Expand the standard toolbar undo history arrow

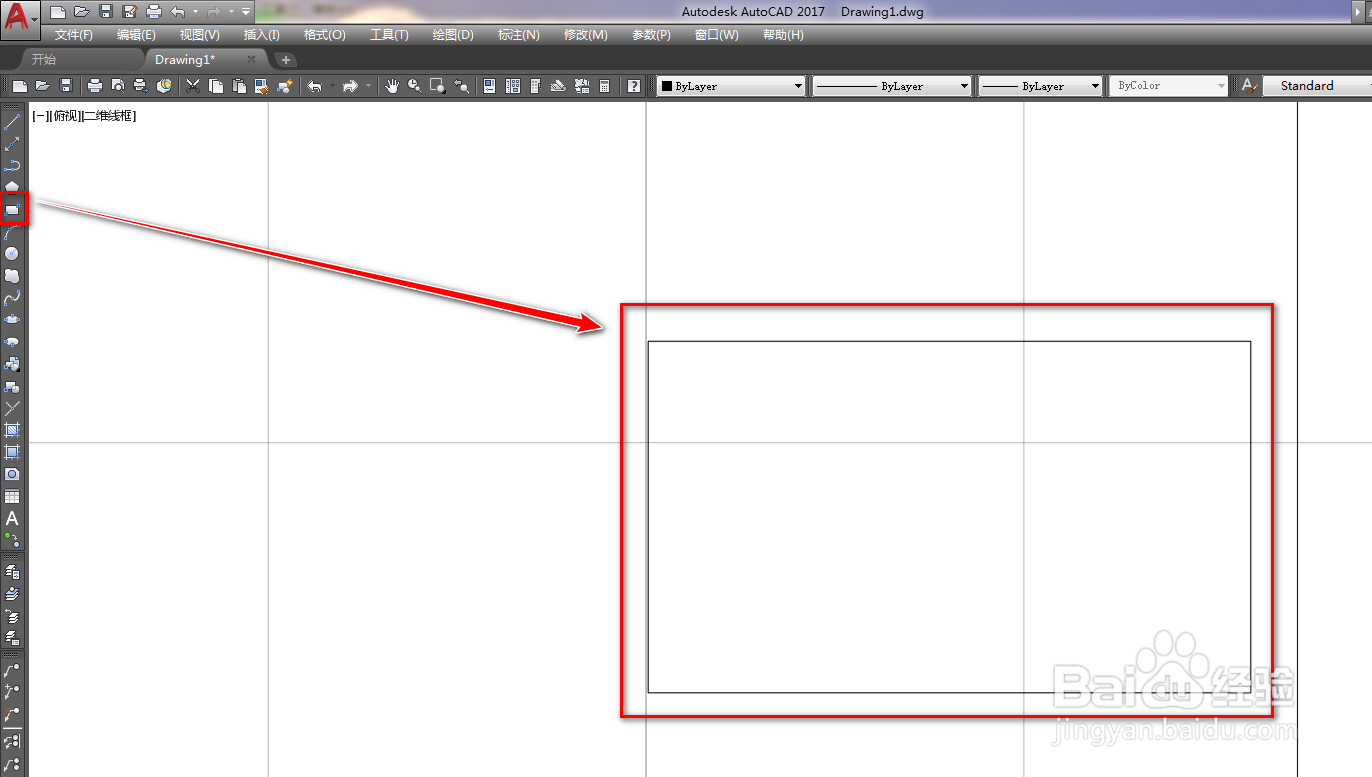point(332,87)
